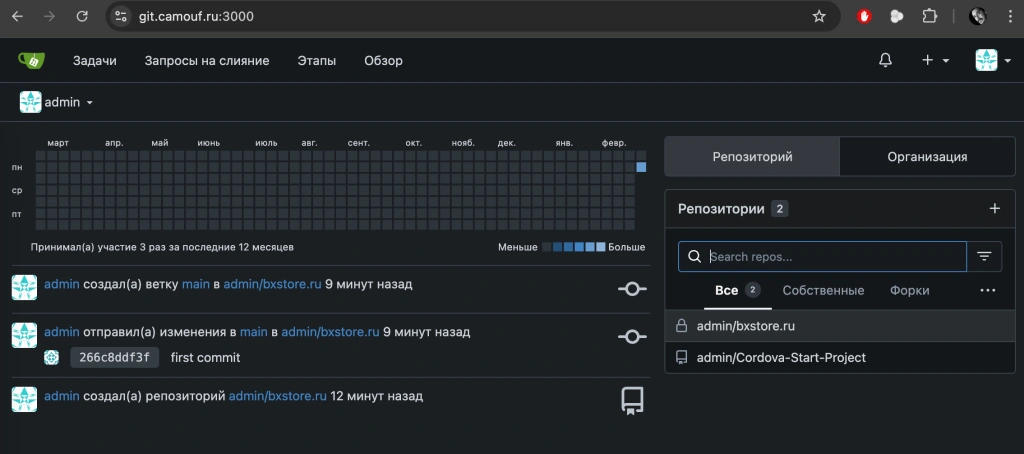Viewport: 1024px width, 454px height.
Task: Open Запросы на слияние page
Action: click(x=207, y=61)
